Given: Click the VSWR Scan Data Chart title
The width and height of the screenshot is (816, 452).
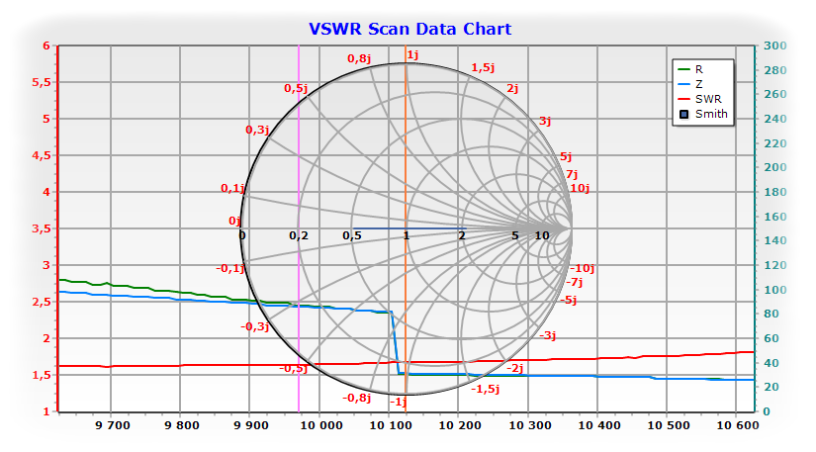Looking at the screenshot, I should (x=410, y=29).
